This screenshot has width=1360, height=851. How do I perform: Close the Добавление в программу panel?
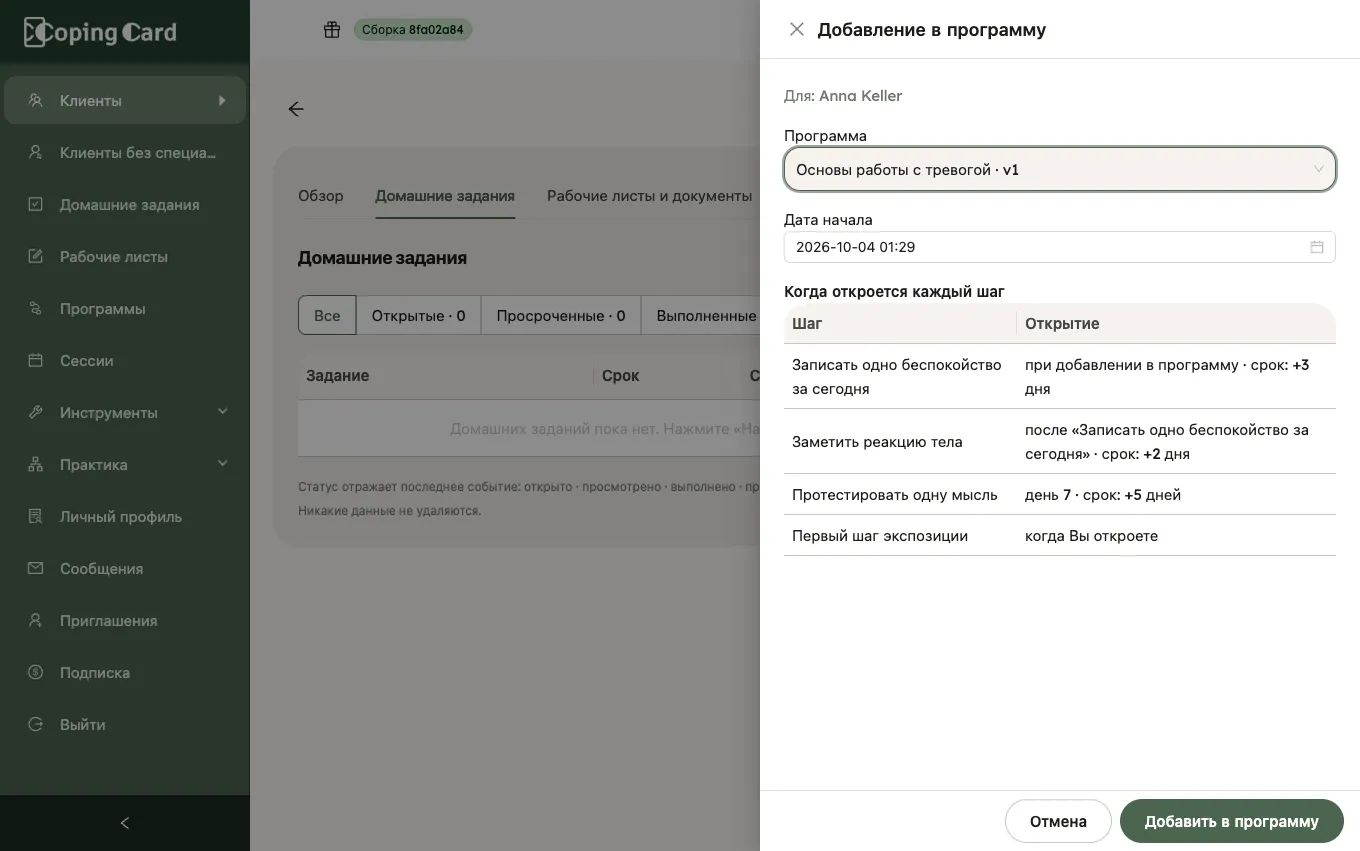(797, 30)
